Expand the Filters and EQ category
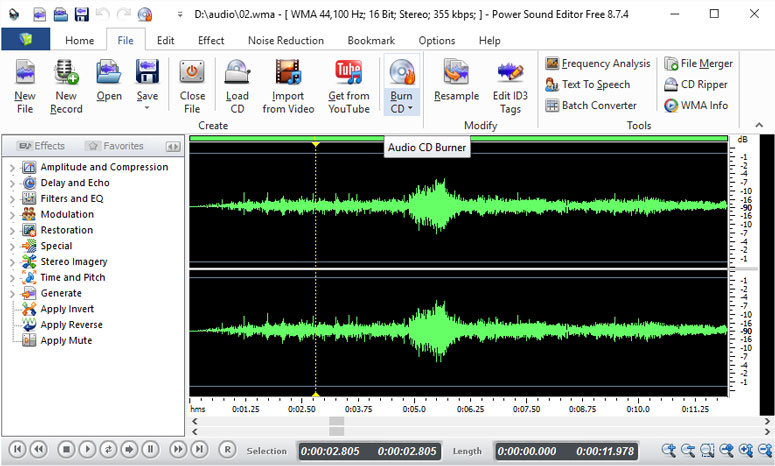This screenshot has height=466, width=775. tap(12, 199)
